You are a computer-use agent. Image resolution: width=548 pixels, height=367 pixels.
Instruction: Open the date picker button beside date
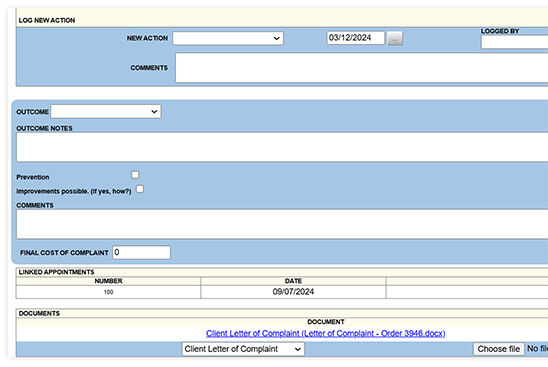[x=395, y=38]
